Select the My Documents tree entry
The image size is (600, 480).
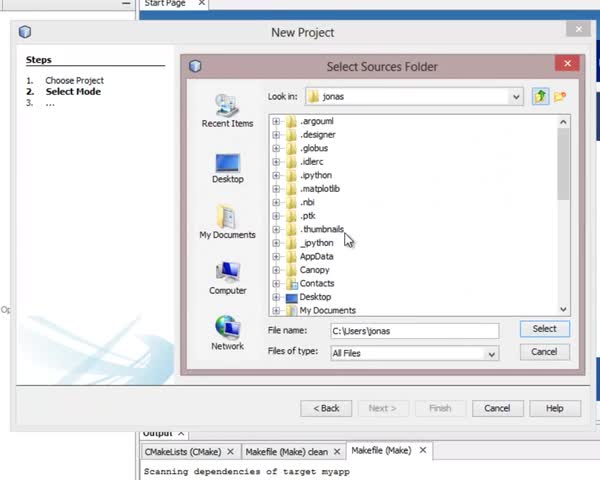[x=328, y=310]
